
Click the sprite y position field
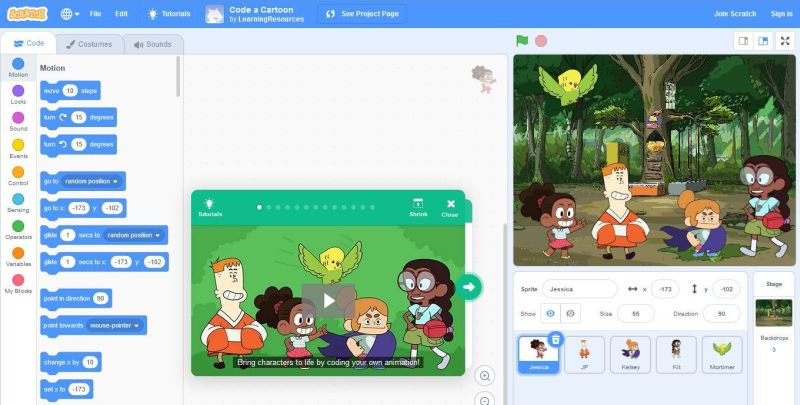point(727,289)
